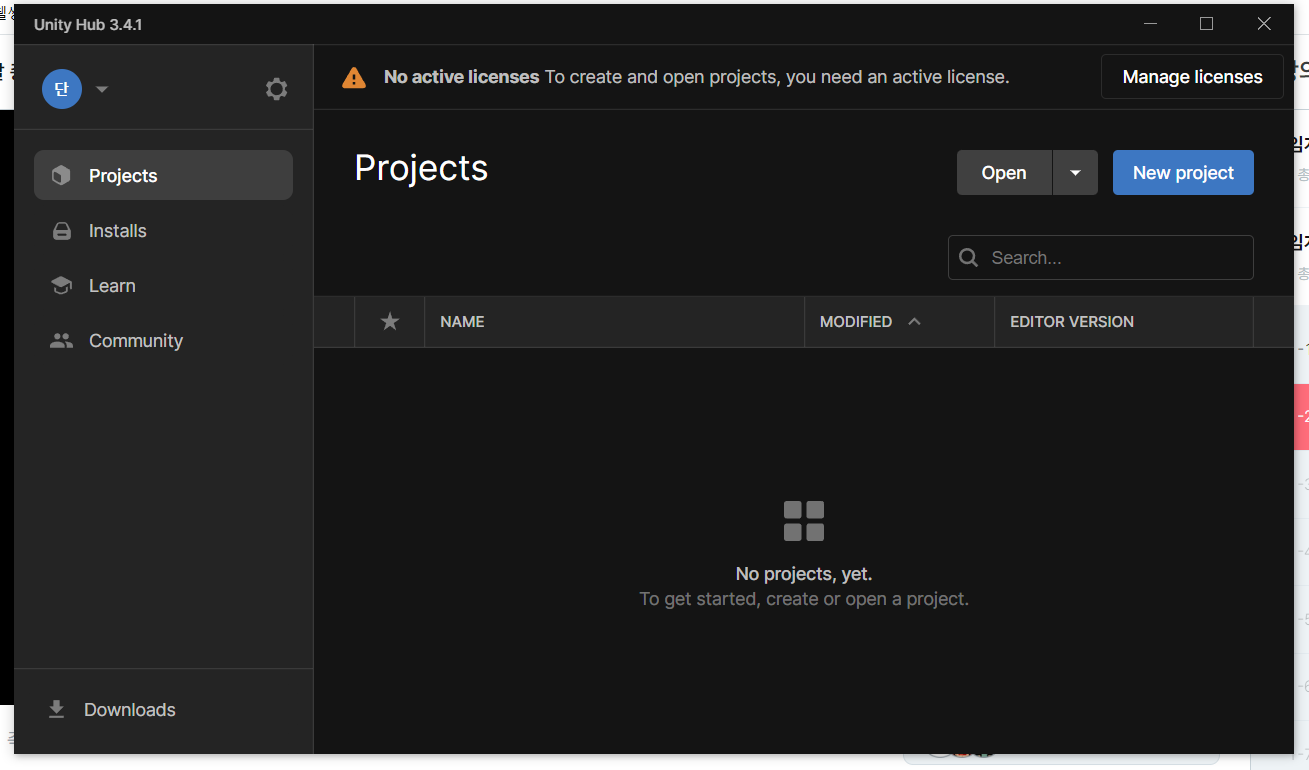Focus the Search projects field
Image resolution: width=1309 pixels, height=770 pixels.
click(1100, 258)
